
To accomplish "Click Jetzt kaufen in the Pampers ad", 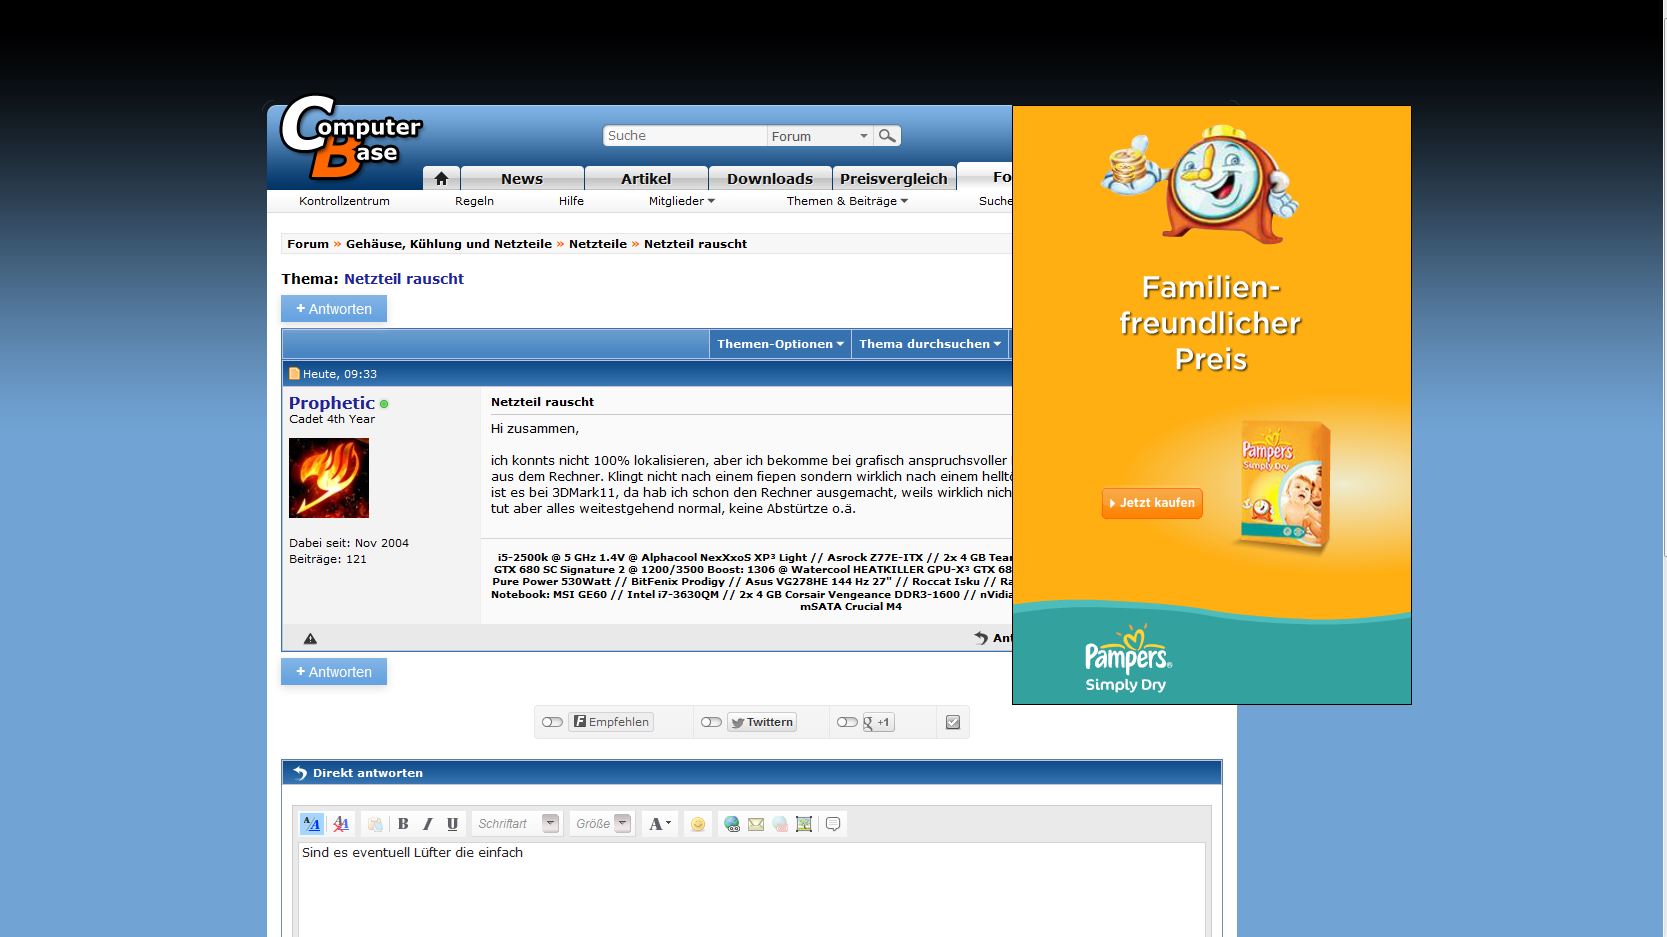I will 1152,503.
